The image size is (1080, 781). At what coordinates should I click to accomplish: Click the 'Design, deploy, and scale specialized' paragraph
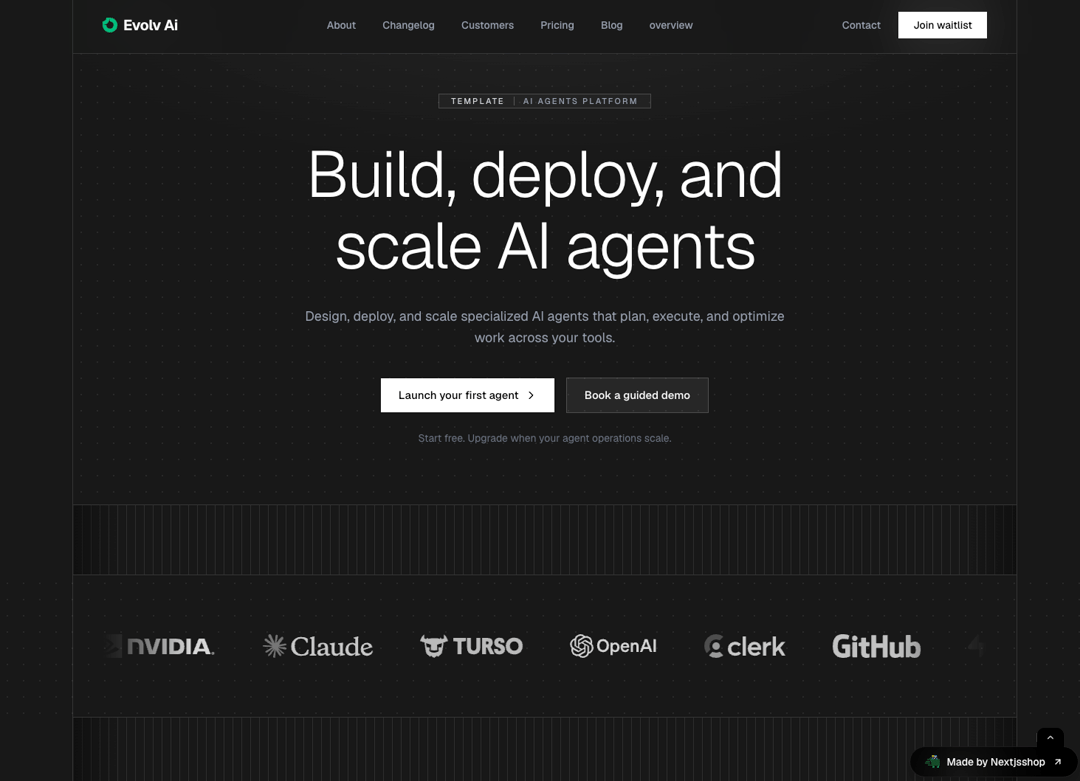pos(545,326)
